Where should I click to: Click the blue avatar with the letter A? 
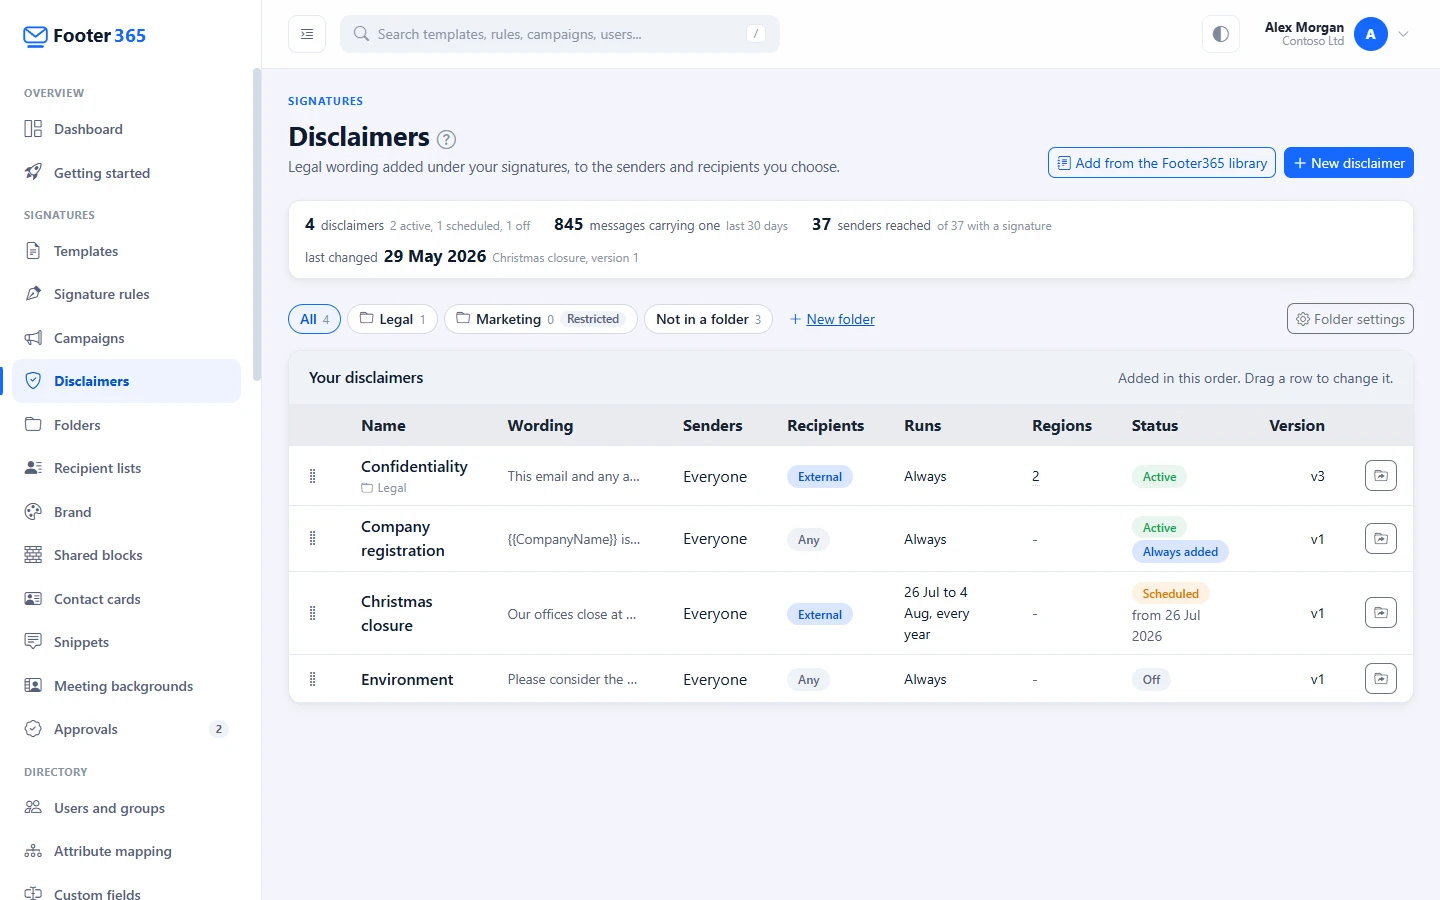coord(1370,34)
